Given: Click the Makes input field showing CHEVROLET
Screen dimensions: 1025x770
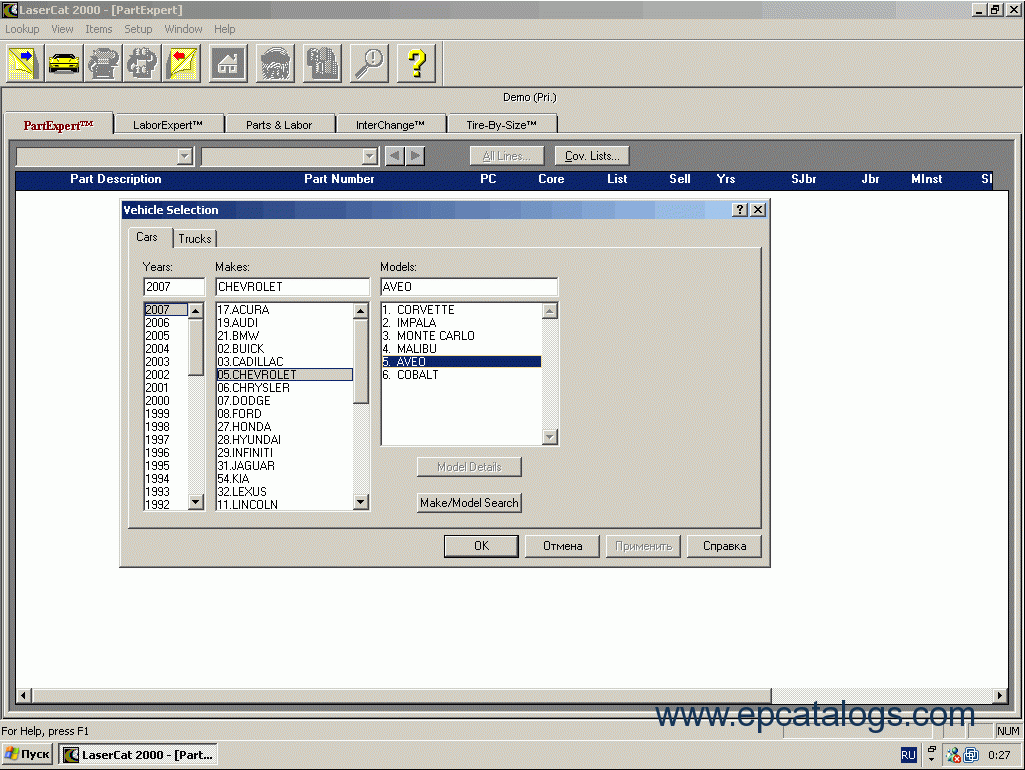Looking at the screenshot, I should 292,287.
